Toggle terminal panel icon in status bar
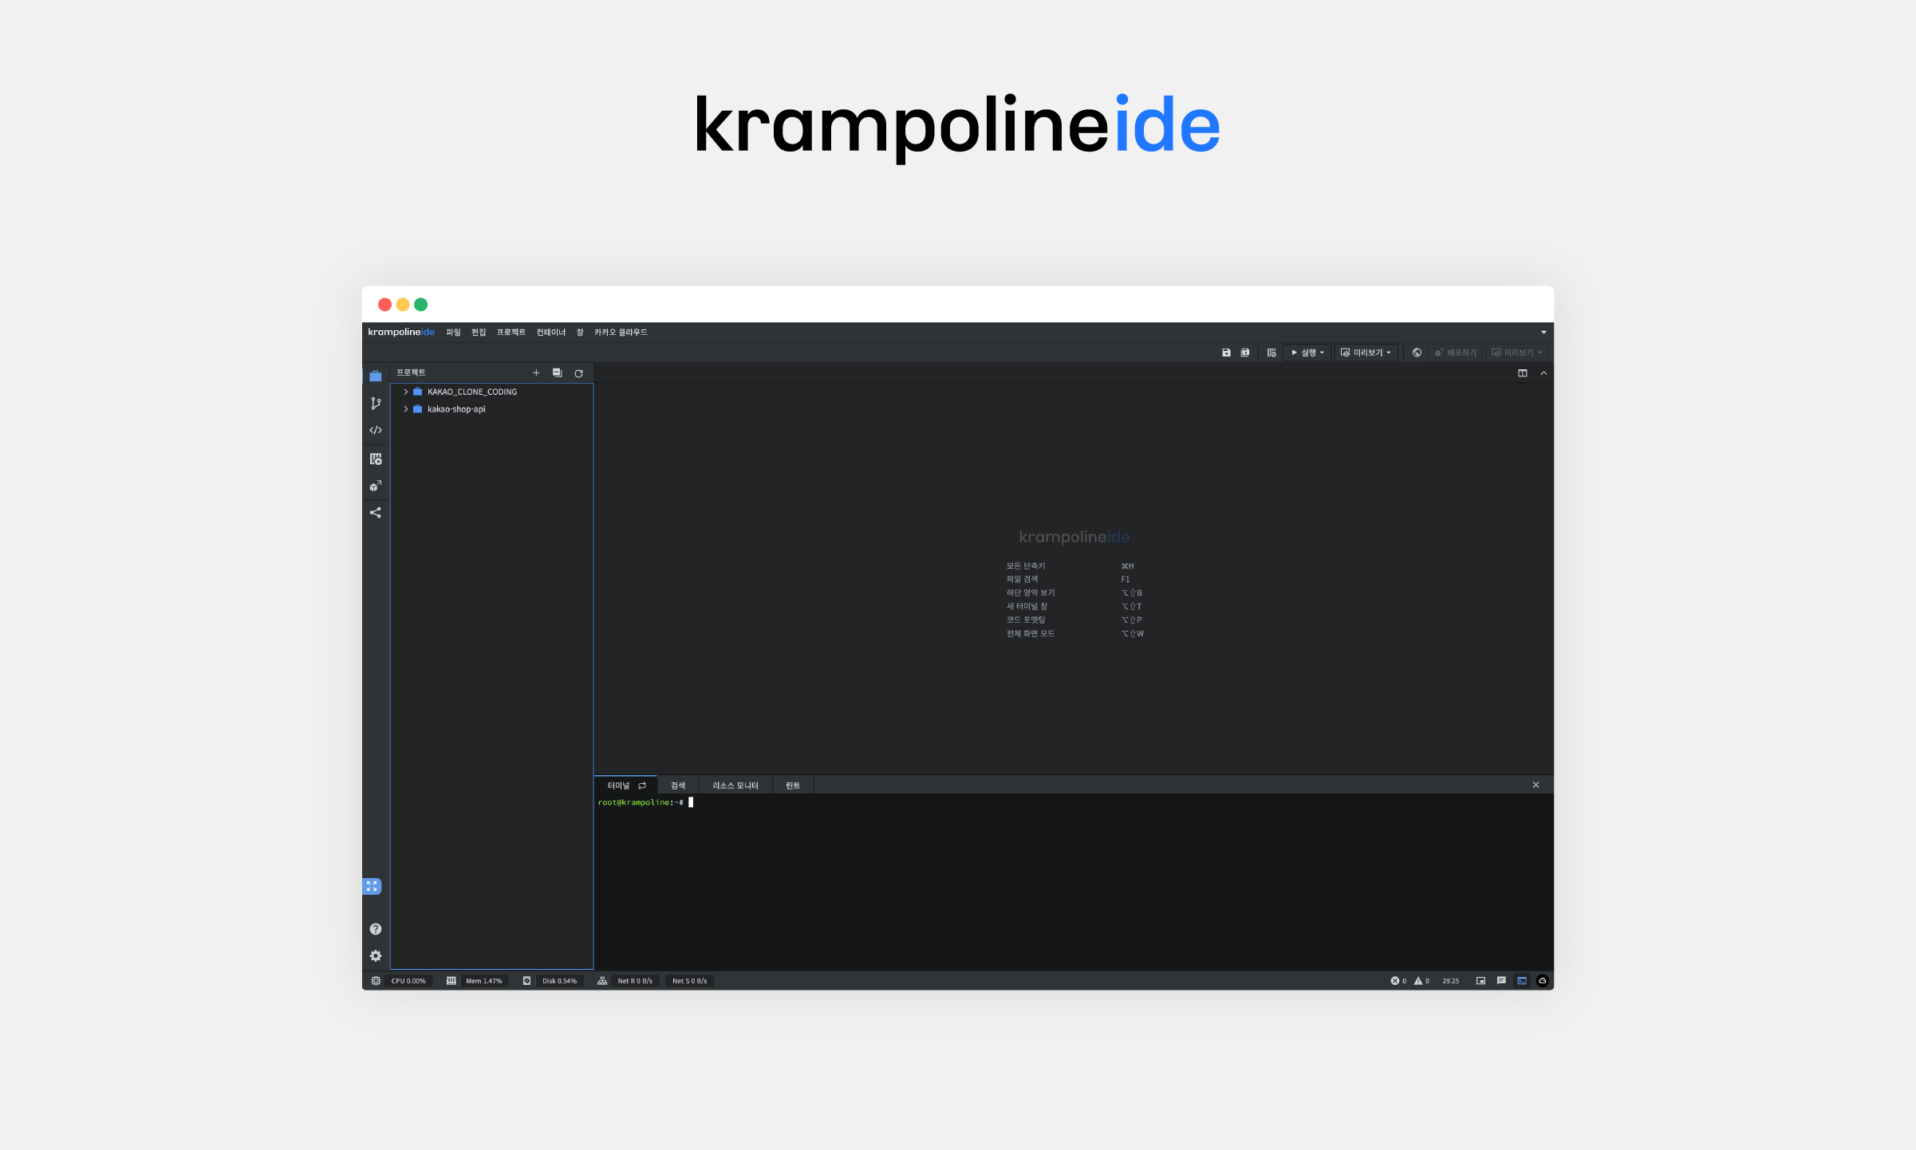This screenshot has height=1150, width=1916. (x=1521, y=981)
